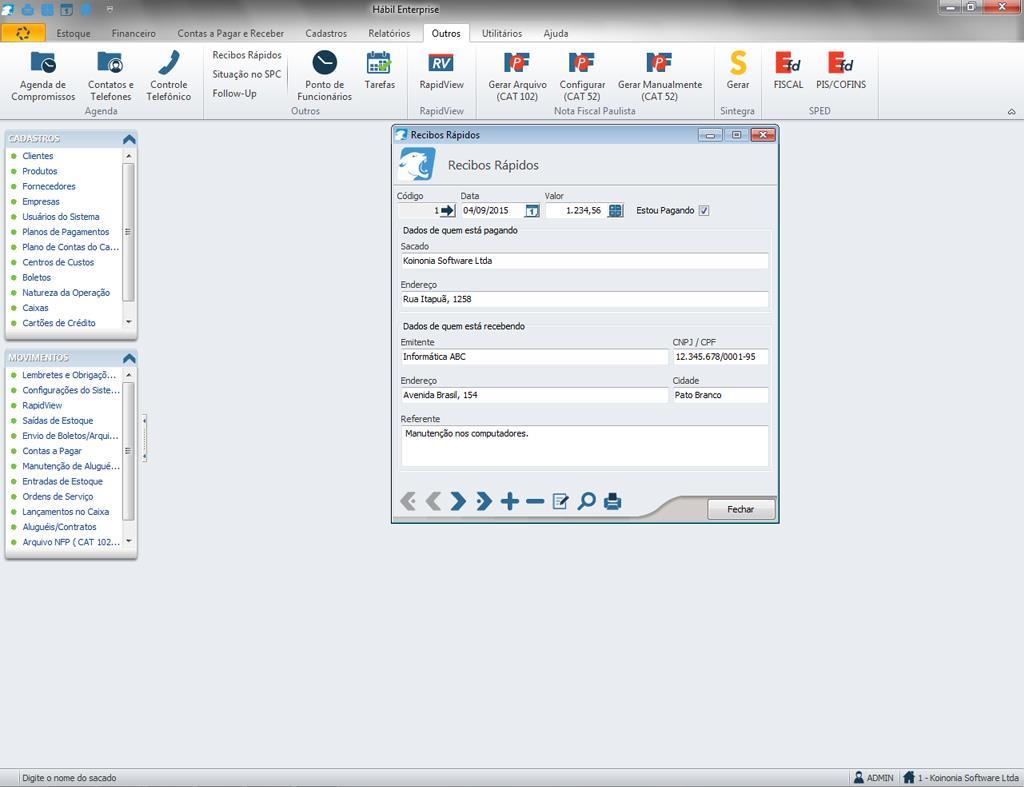Open SPED PIS/COFINS
The height and width of the screenshot is (787, 1024).
(x=841, y=70)
